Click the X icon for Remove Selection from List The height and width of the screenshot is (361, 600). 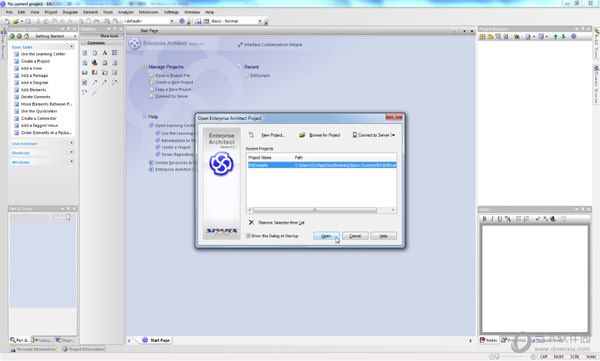tap(251, 222)
